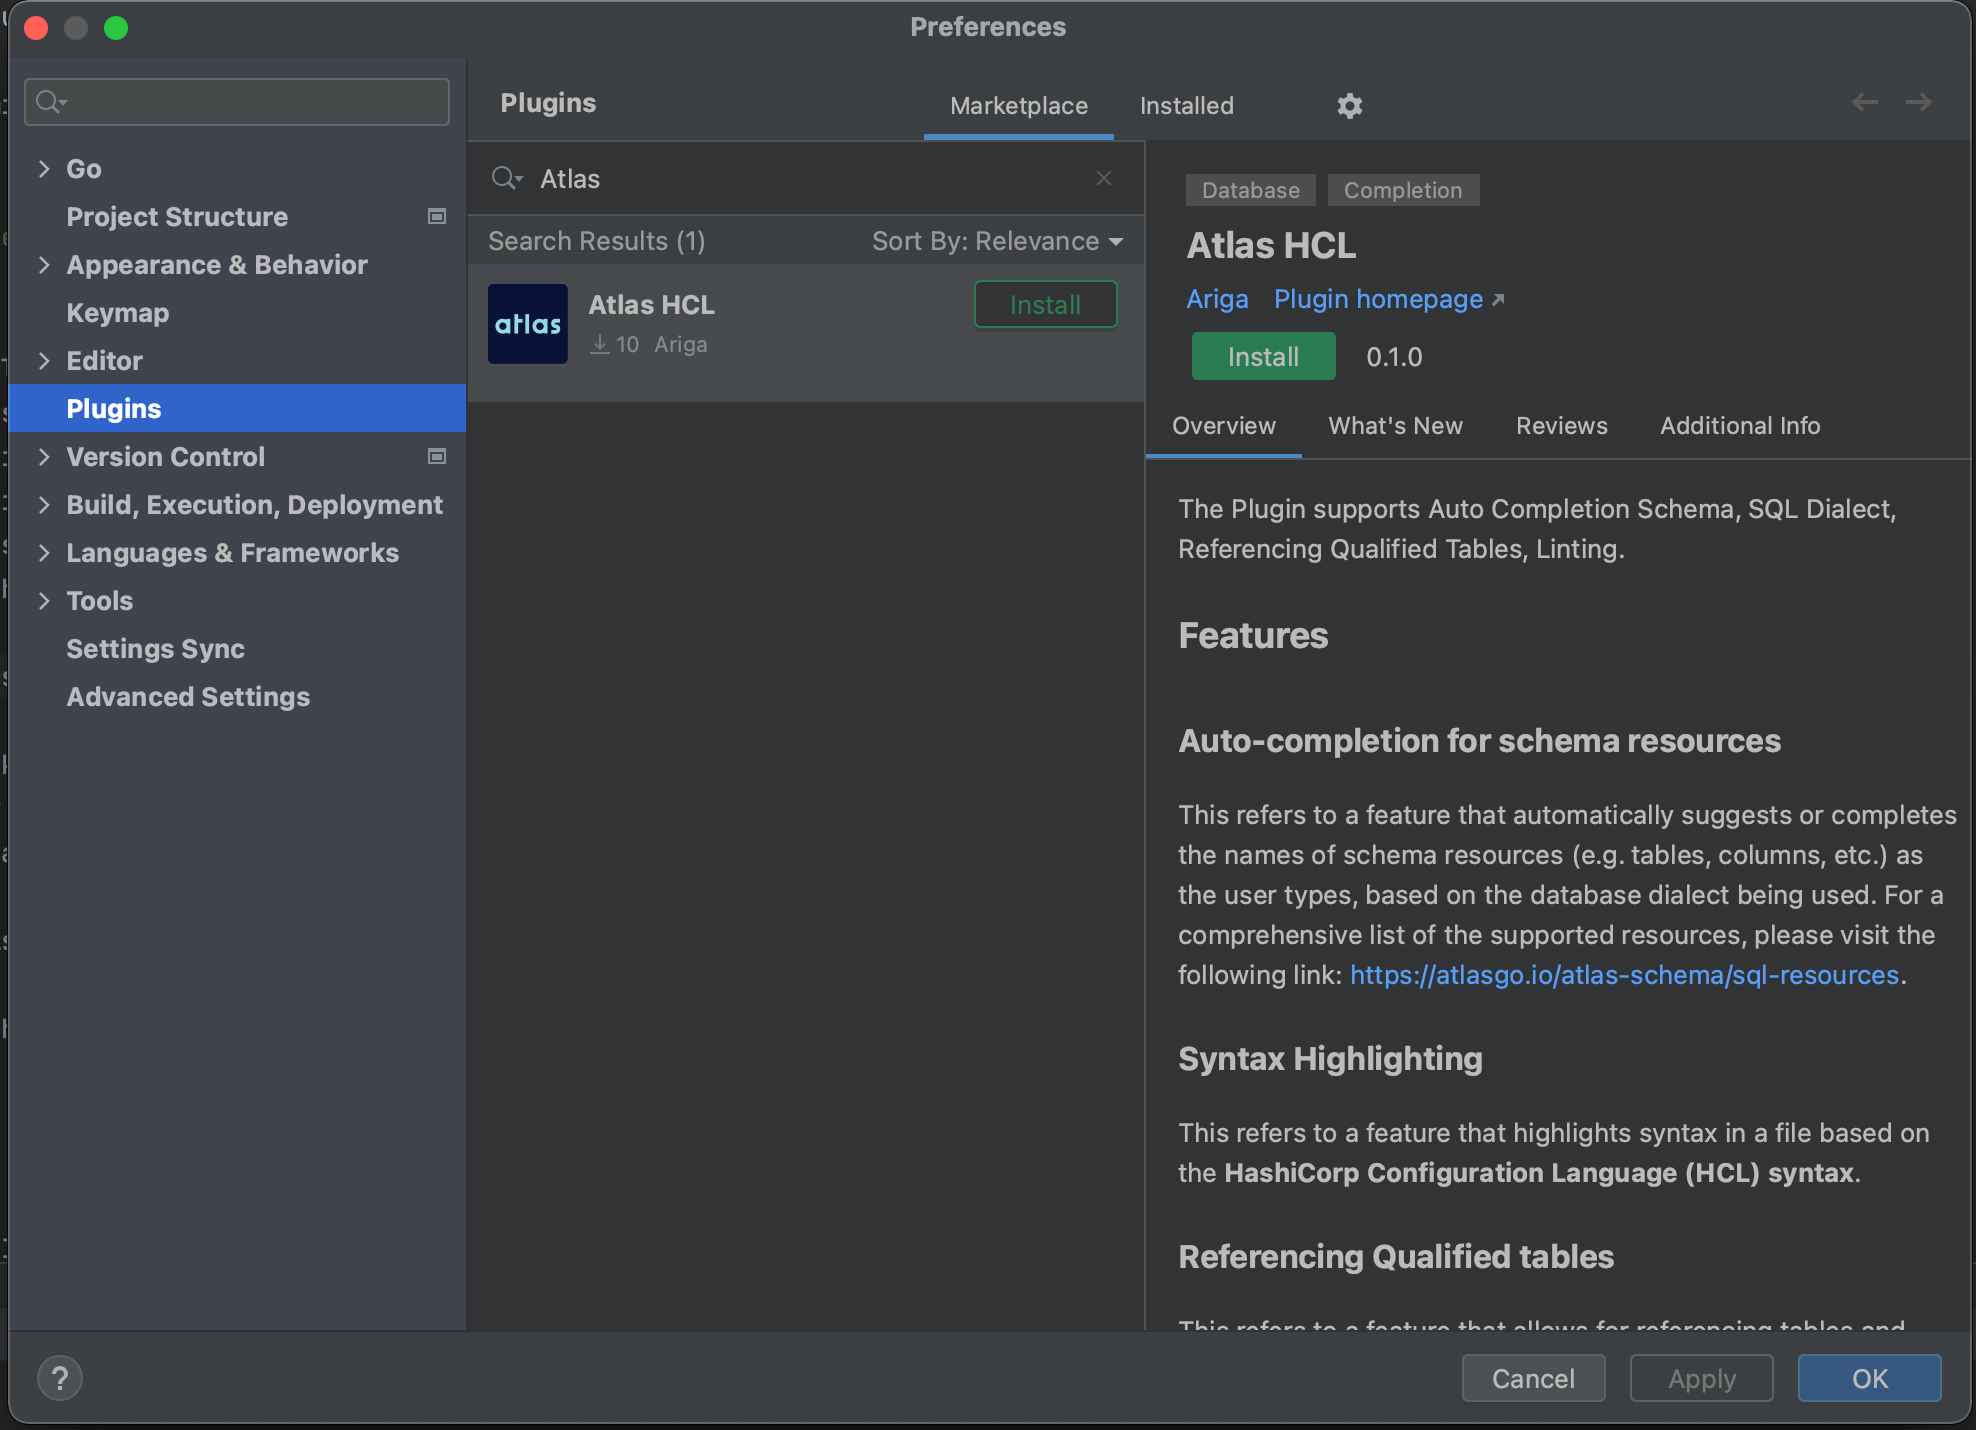The width and height of the screenshot is (1976, 1430).
Task: Click the plugin settings gear icon
Action: point(1349,106)
